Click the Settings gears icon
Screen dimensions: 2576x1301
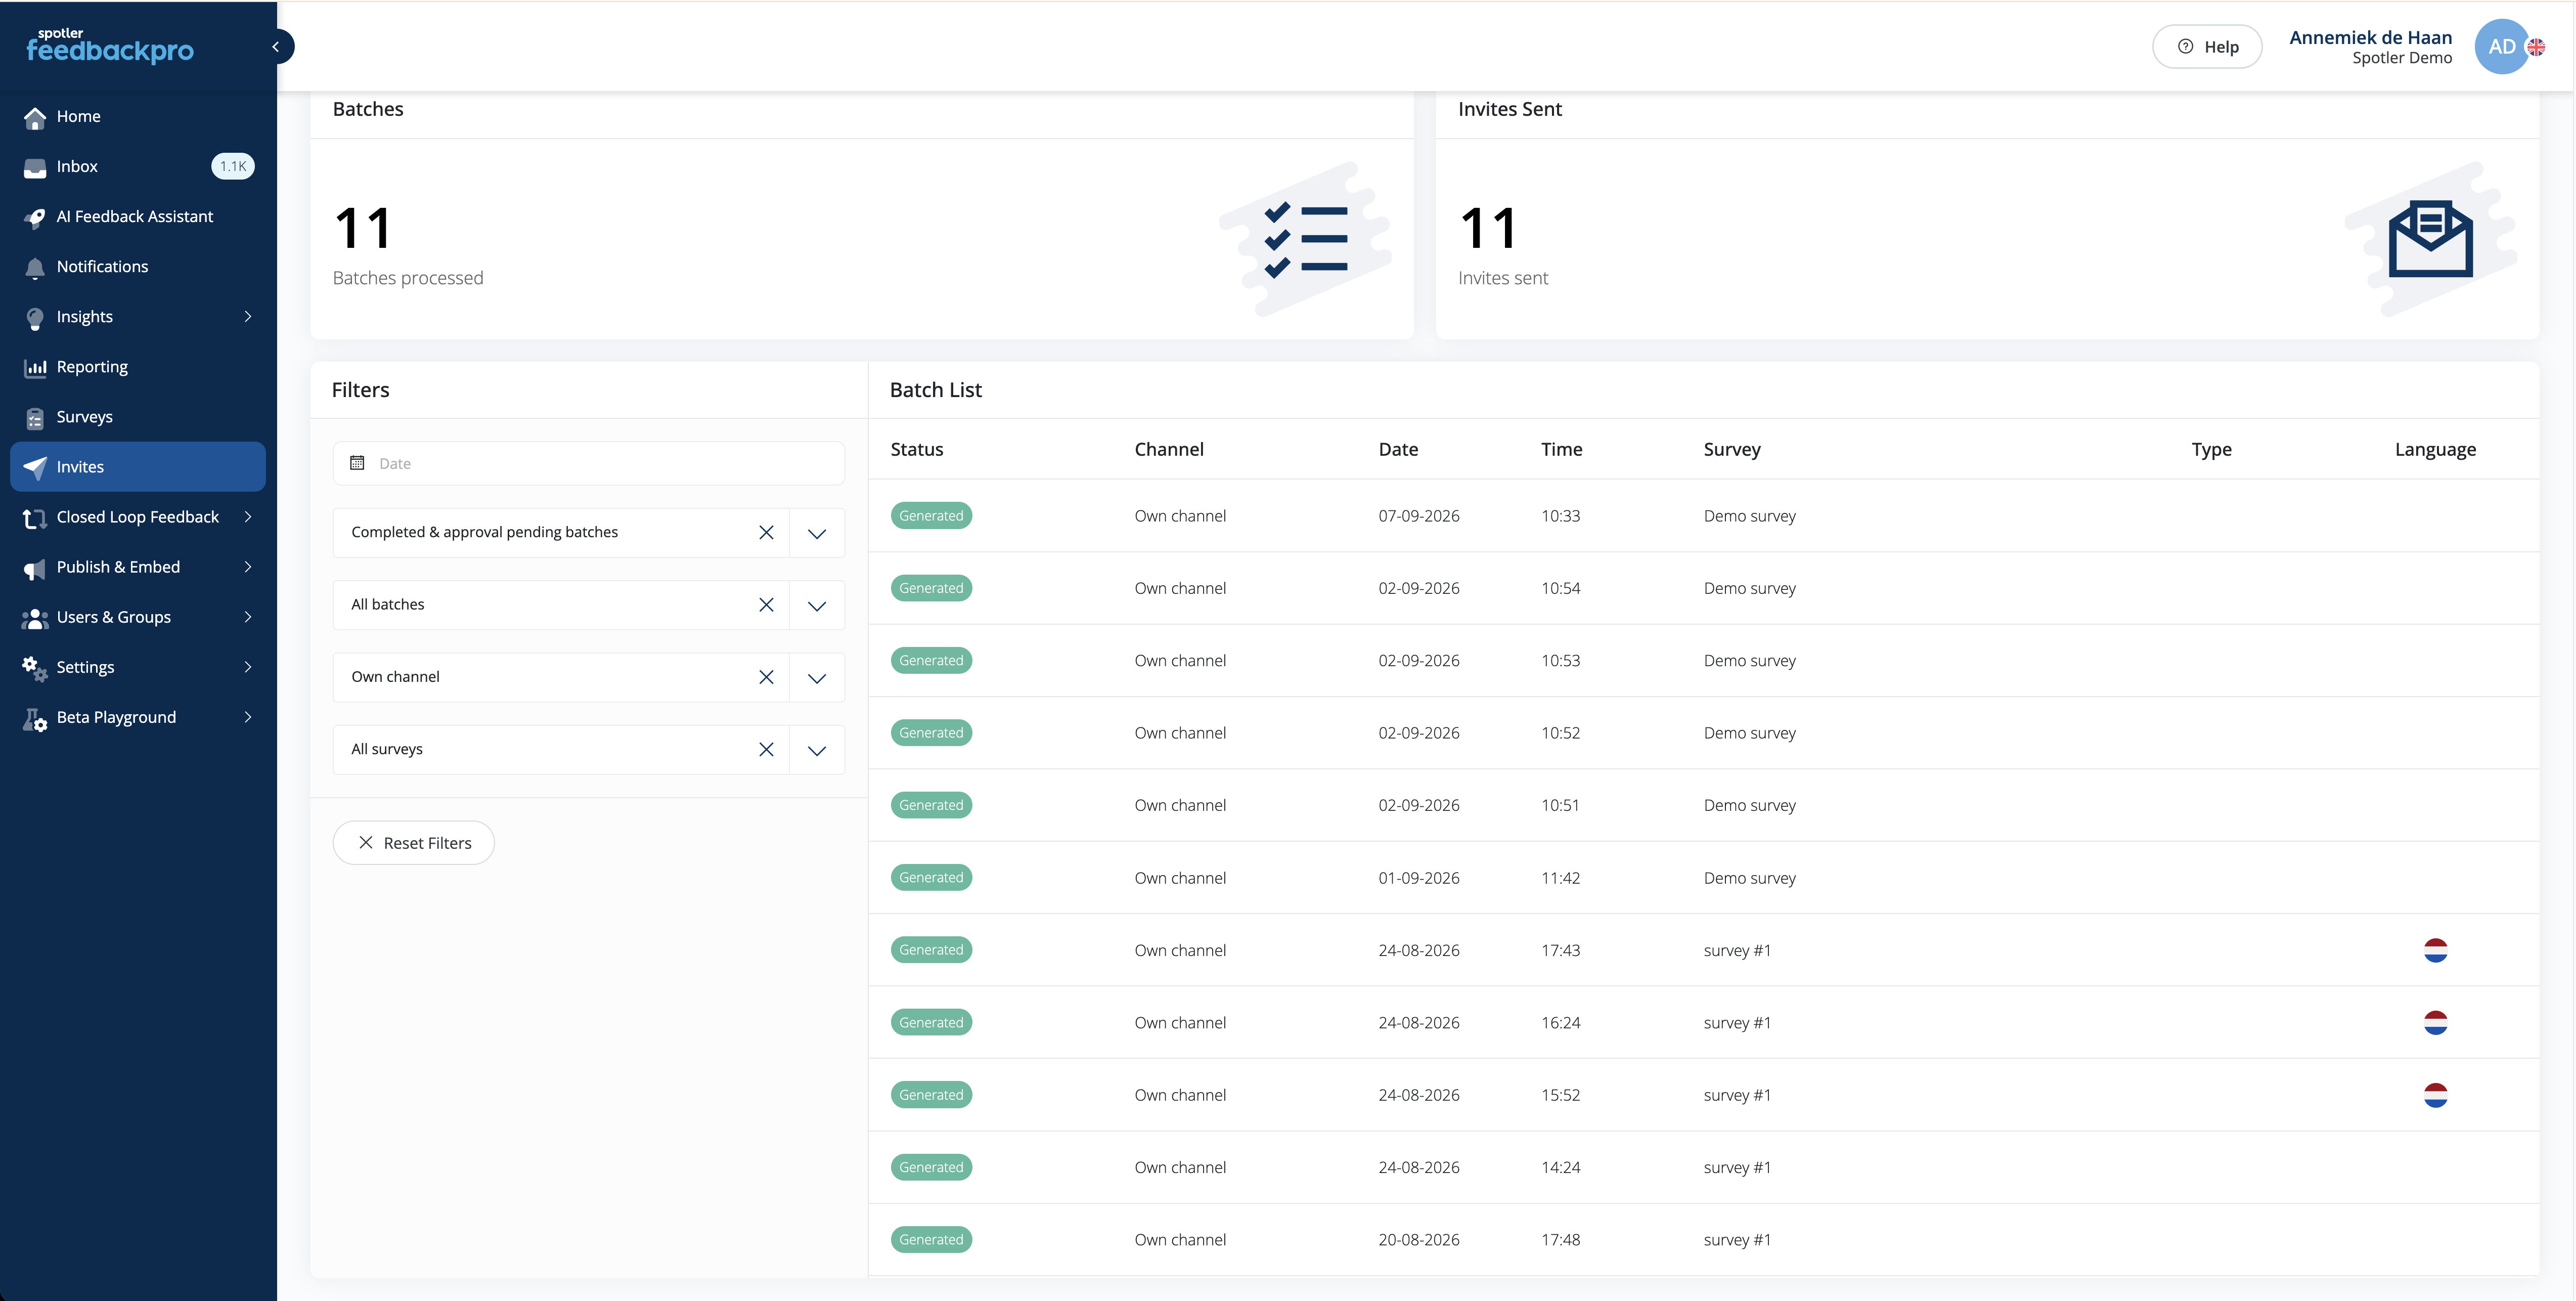[35, 668]
